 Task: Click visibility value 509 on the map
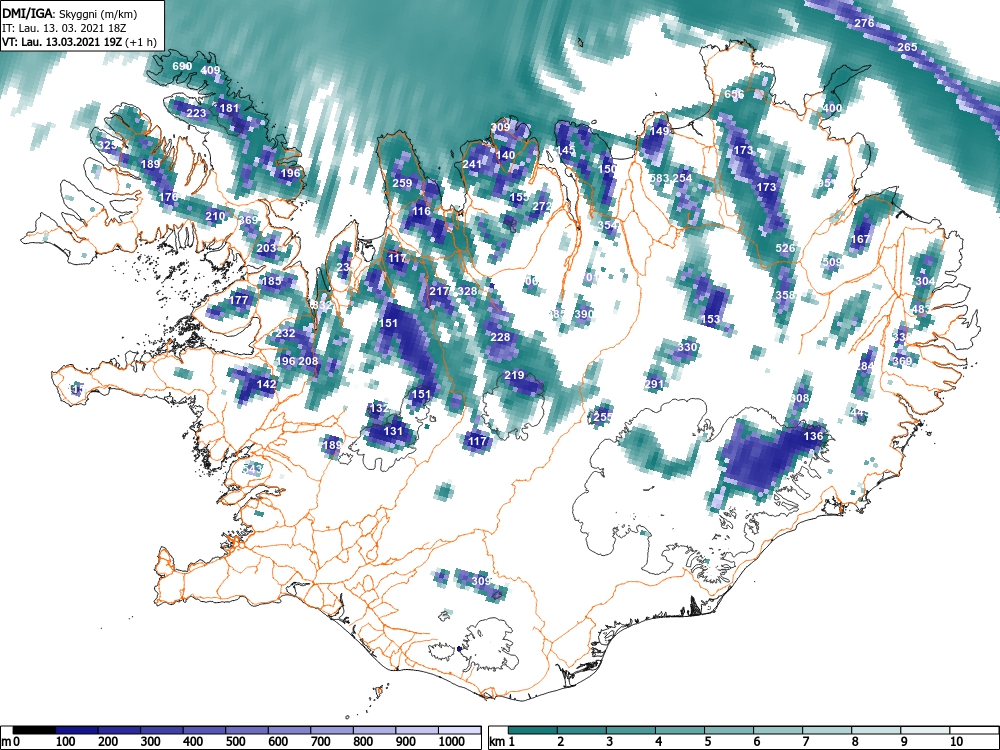click(x=832, y=262)
